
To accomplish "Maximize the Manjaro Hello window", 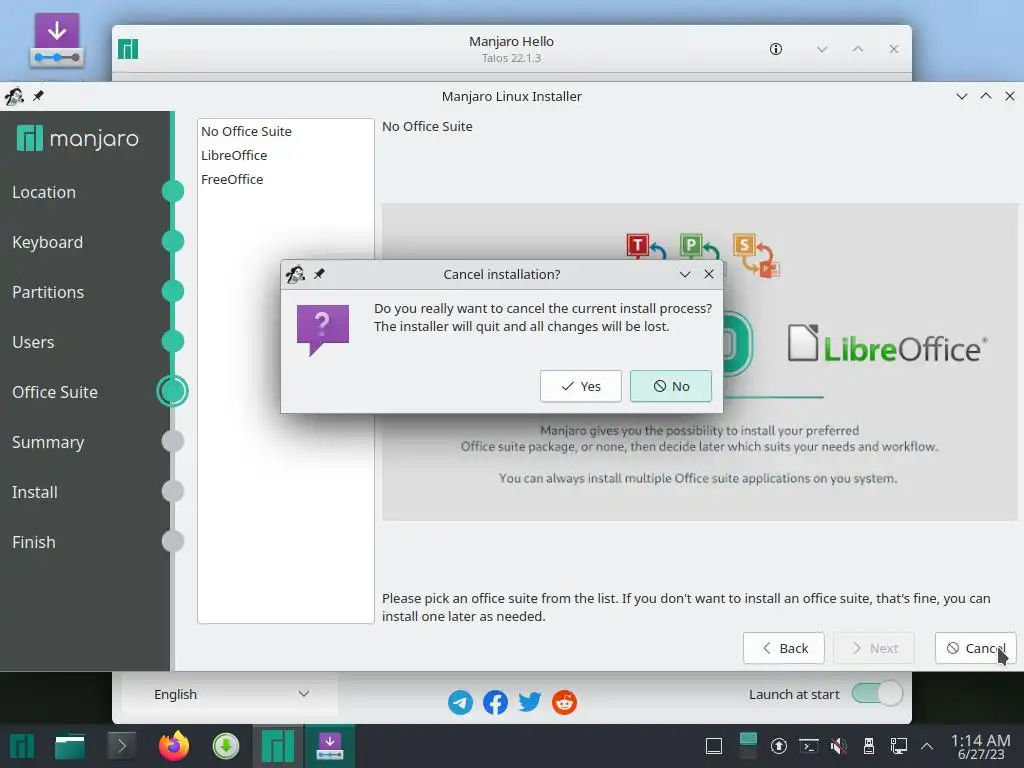I will (858, 49).
